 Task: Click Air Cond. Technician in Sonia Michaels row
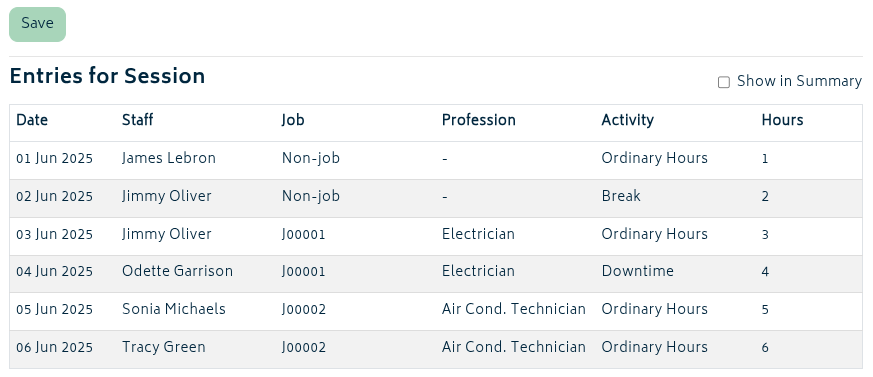514,310
